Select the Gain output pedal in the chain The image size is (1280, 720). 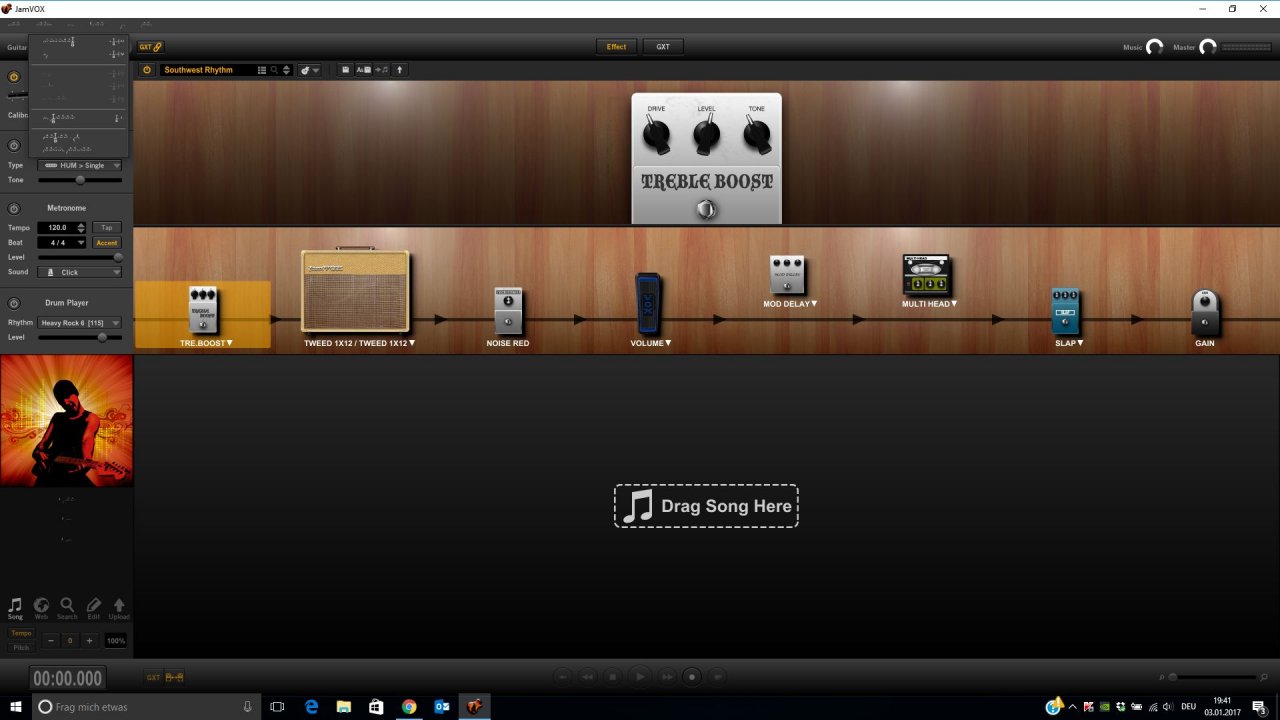coord(1205,313)
